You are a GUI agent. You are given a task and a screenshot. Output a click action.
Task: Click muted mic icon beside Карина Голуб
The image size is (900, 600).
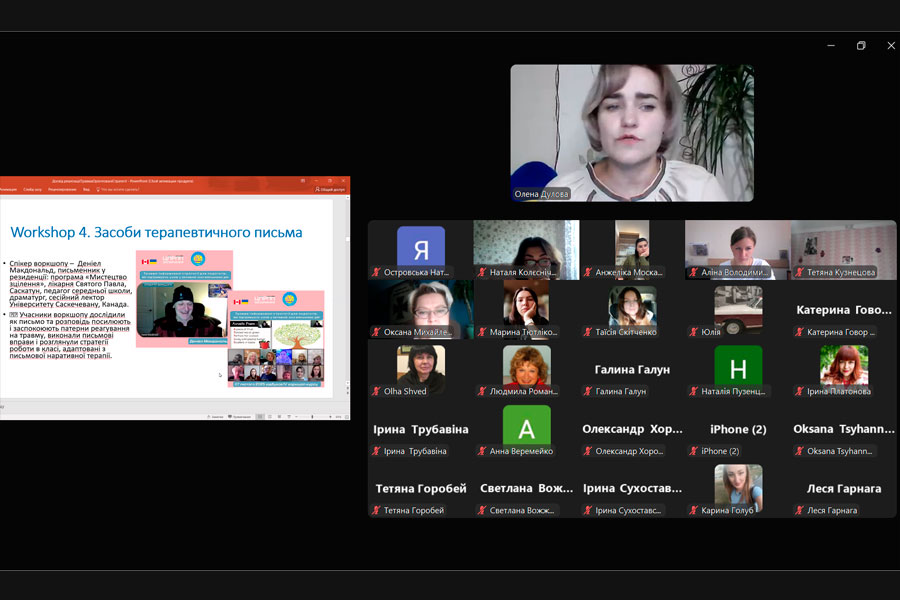coord(694,510)
